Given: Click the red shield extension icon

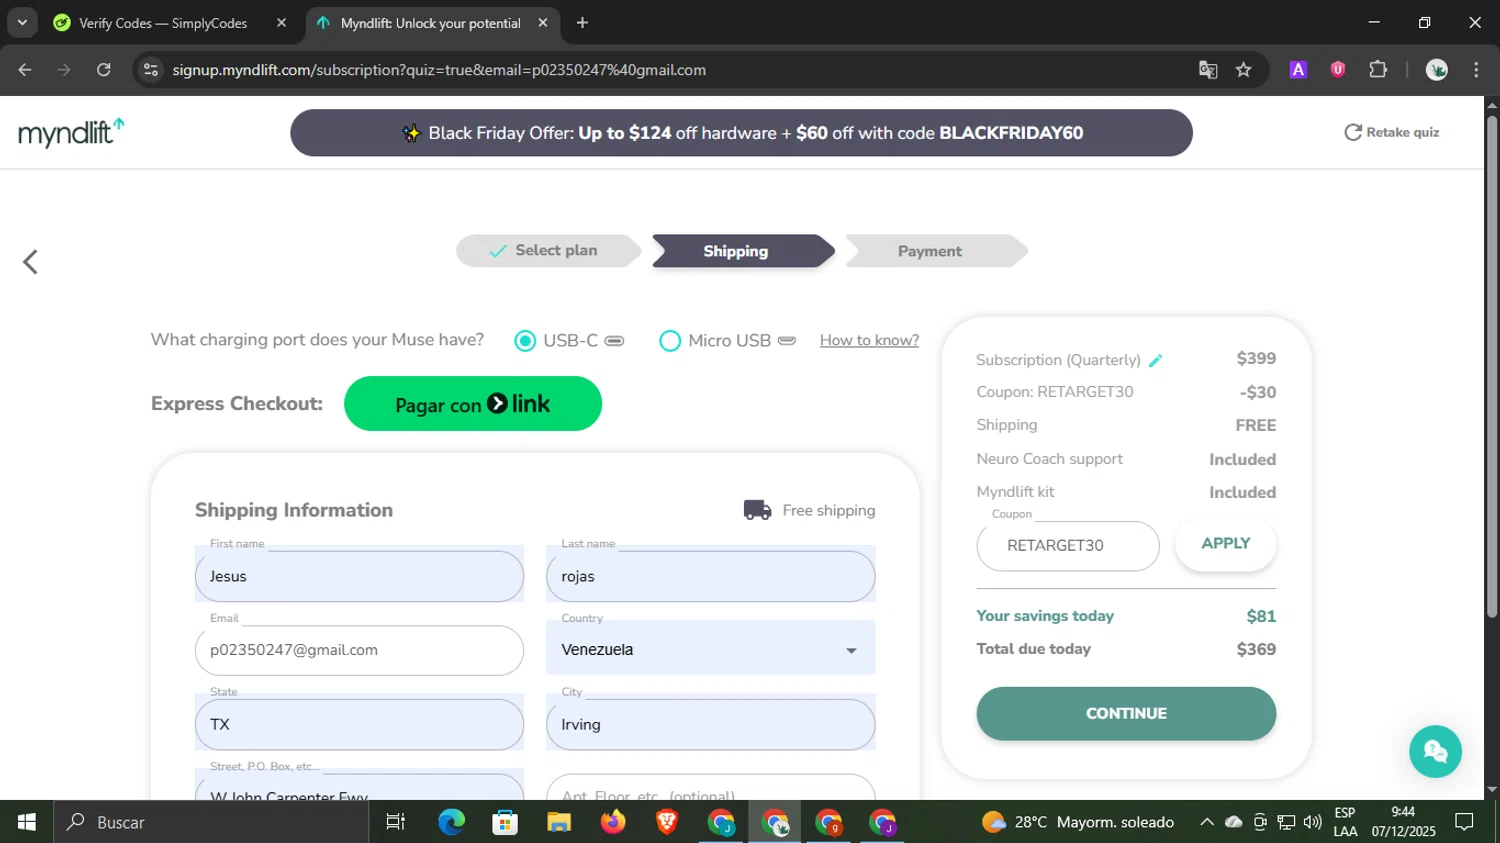Looking at the screenshot, I should pyautogui.click(x=1338, y=70).
